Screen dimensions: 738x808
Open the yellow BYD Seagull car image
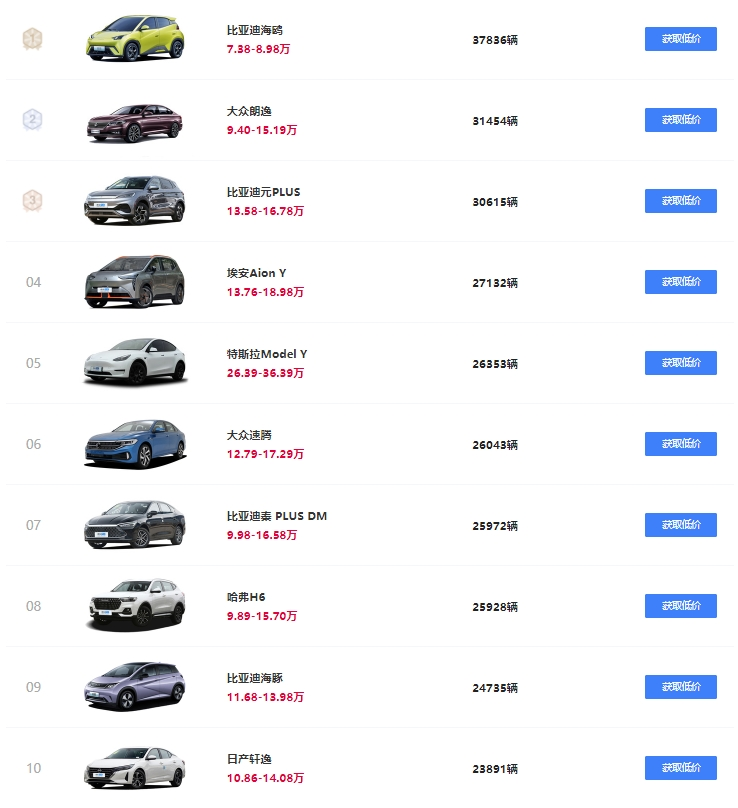point(135,38)
